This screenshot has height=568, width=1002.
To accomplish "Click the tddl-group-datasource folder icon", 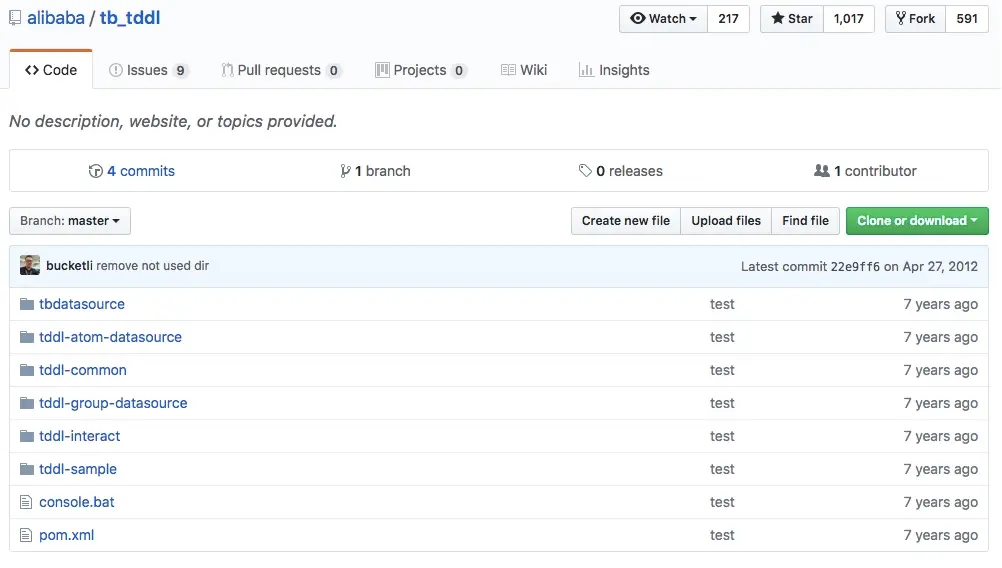I will point(27,403).
